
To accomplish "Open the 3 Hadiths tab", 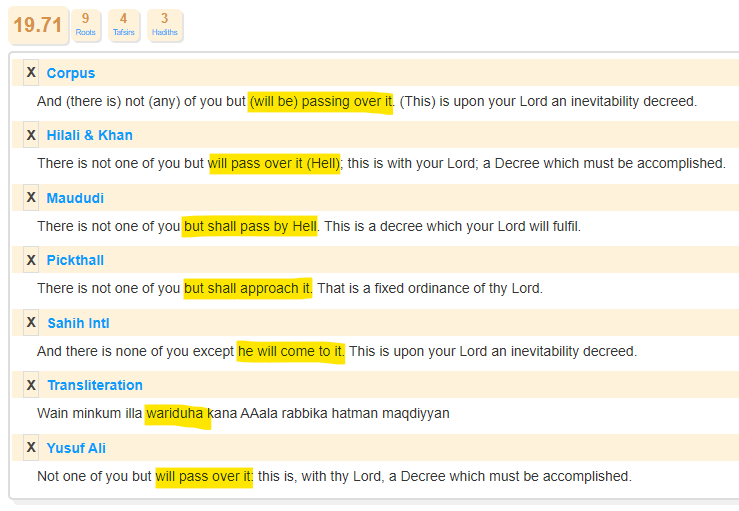I will click(x=164, y=25).
